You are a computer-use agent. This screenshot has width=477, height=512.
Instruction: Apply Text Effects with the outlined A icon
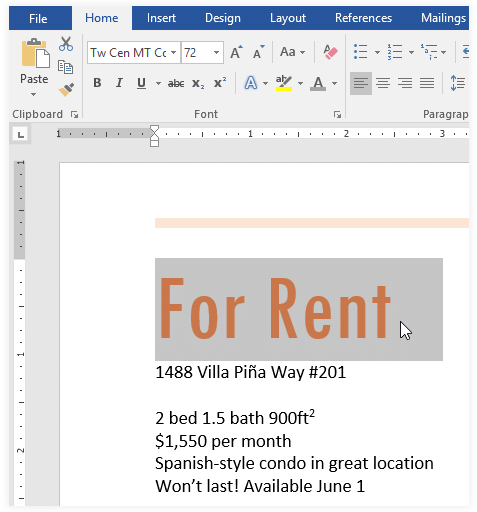tap(251, 83)
